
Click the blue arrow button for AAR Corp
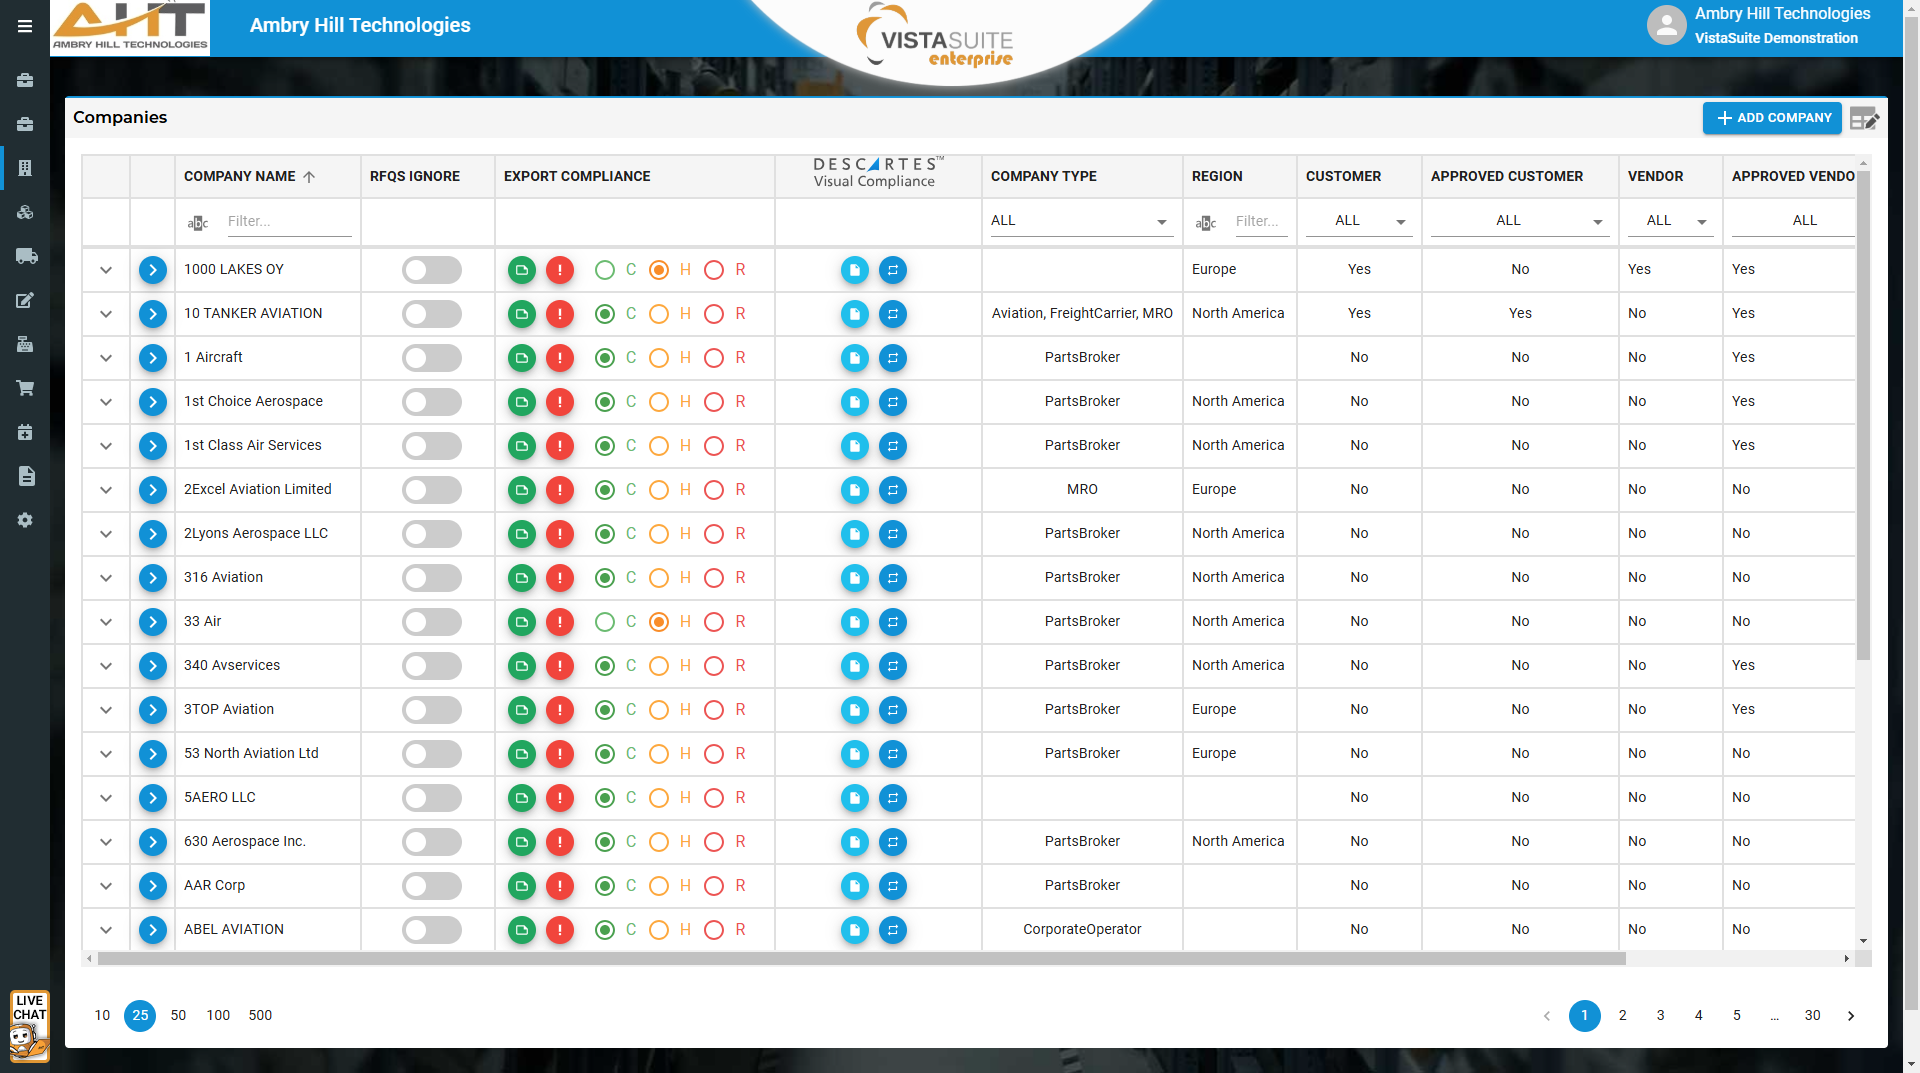click(152, 886)
